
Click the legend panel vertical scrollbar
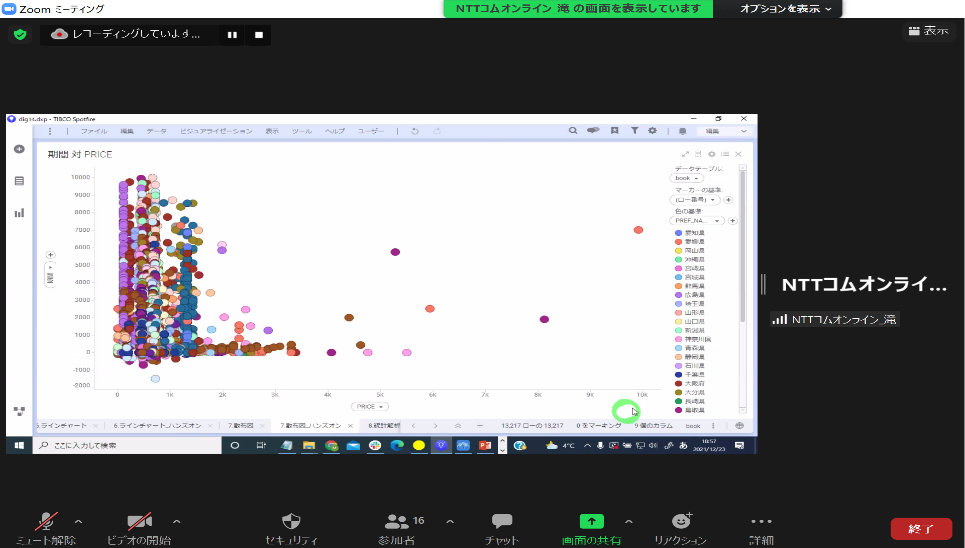click(742, 246)
